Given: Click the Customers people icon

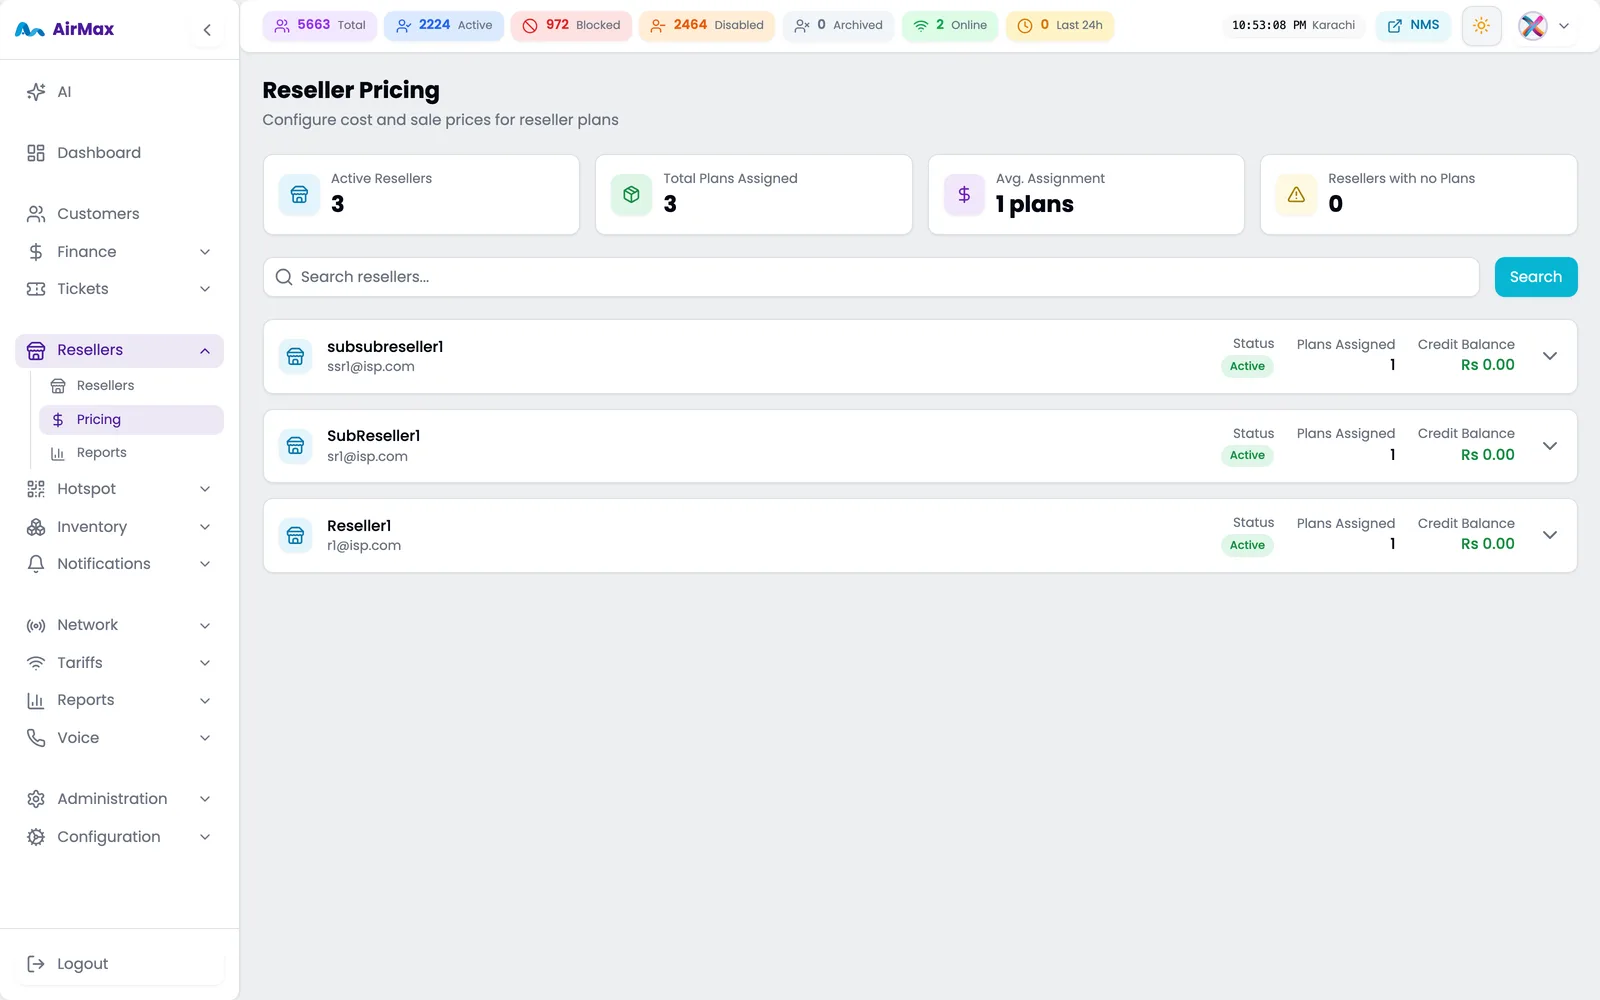Looking at the screenshot, I should (x=36, y=214).
